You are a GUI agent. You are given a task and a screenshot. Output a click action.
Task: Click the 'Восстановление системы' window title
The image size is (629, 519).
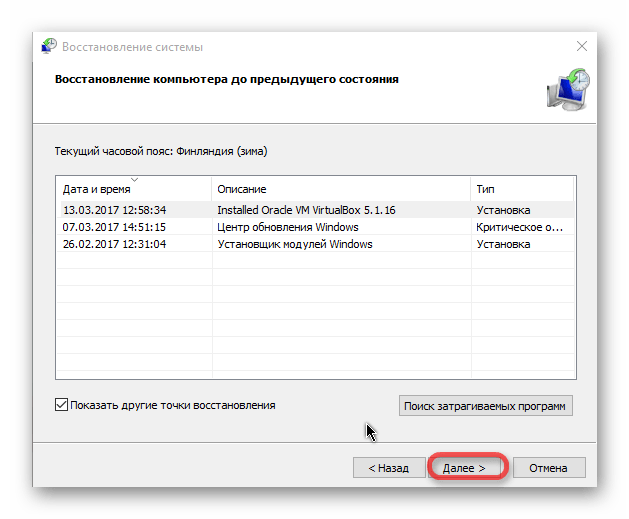[132, 47]
